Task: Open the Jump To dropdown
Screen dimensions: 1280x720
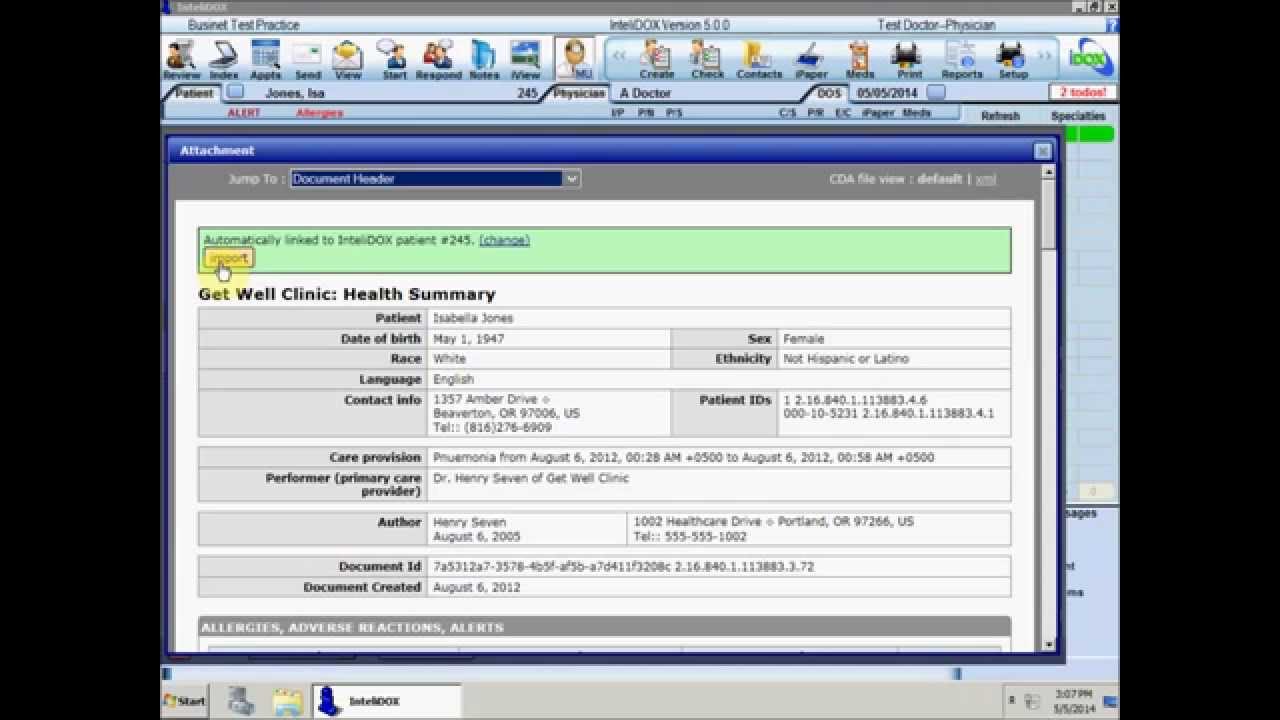Action: click(435, 179)
